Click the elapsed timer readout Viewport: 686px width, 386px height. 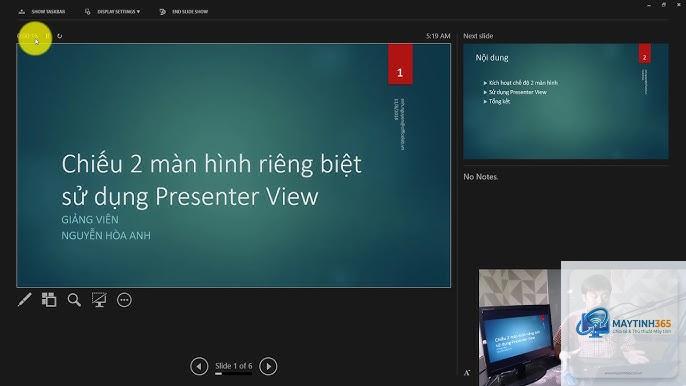pyautogui.click(x=29, y=36)
